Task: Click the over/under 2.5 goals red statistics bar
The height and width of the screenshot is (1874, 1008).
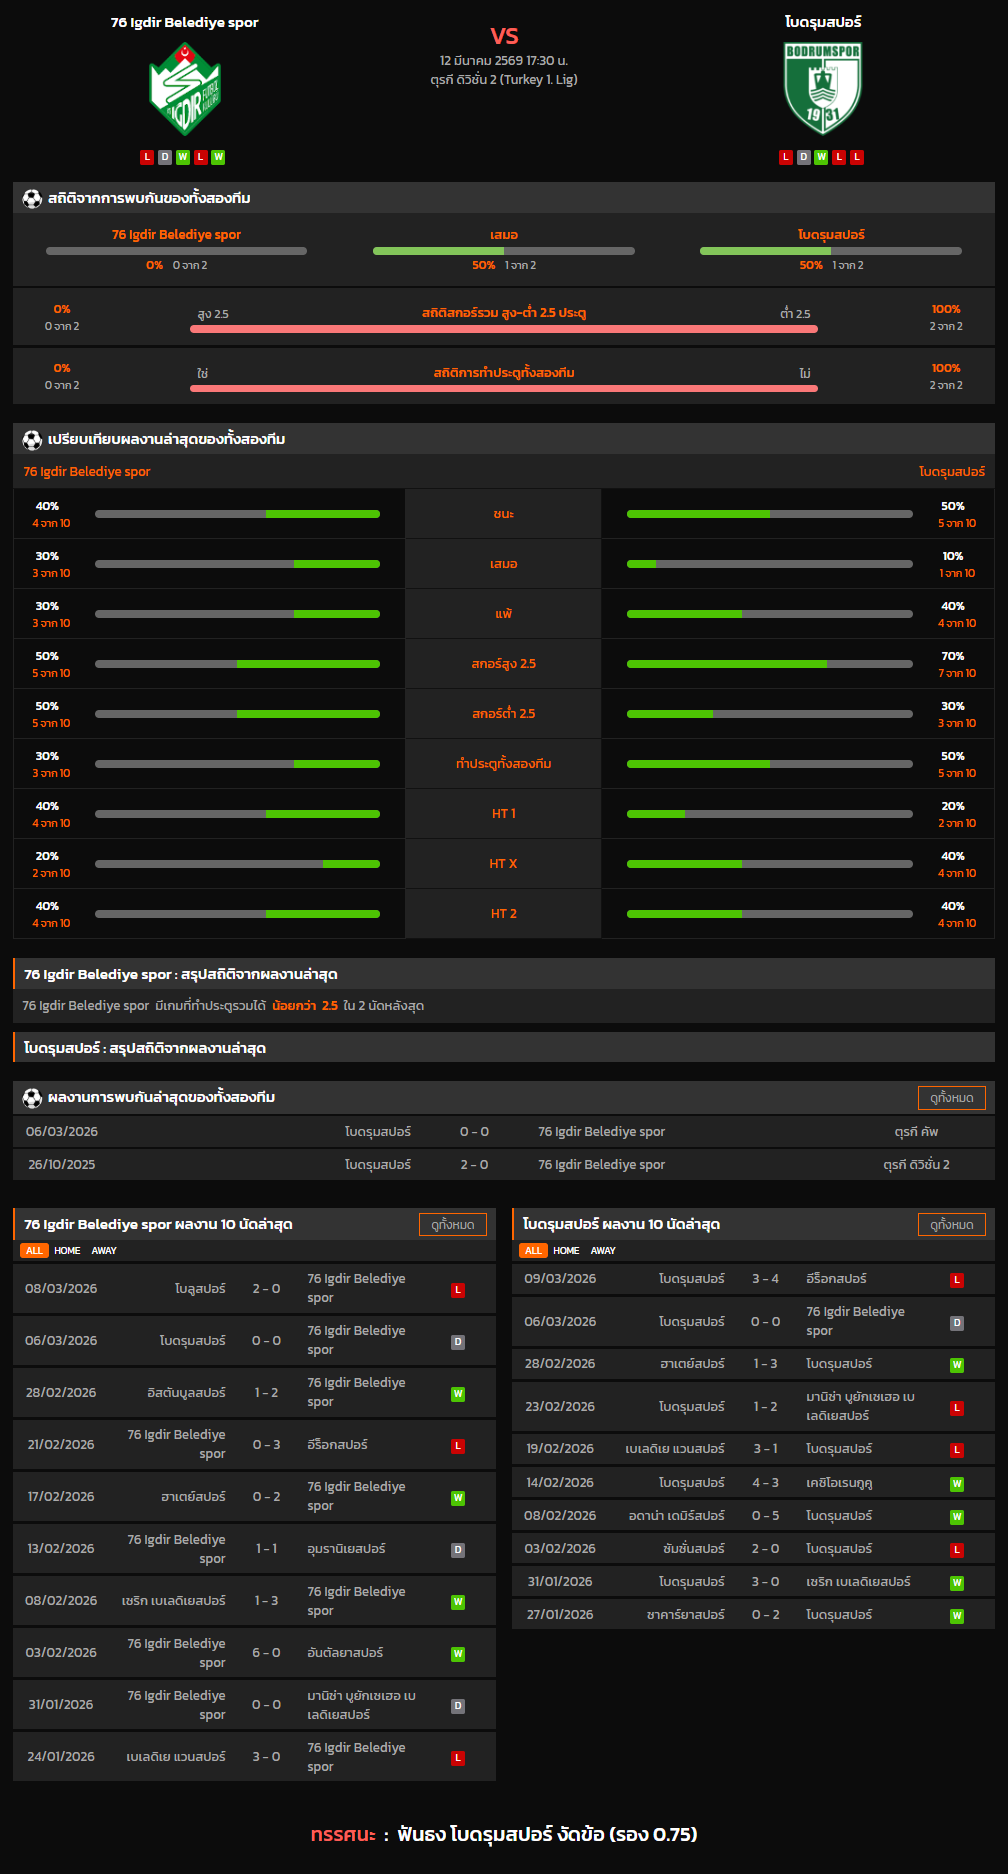Action: [504, 329]
